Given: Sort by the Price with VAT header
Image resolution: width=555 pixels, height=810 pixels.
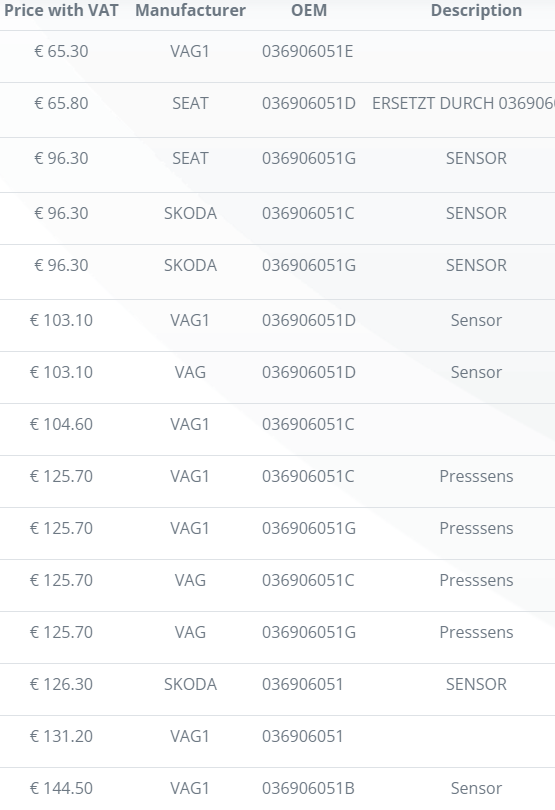Looking at the screenshot, I should (x=61, y=10).
